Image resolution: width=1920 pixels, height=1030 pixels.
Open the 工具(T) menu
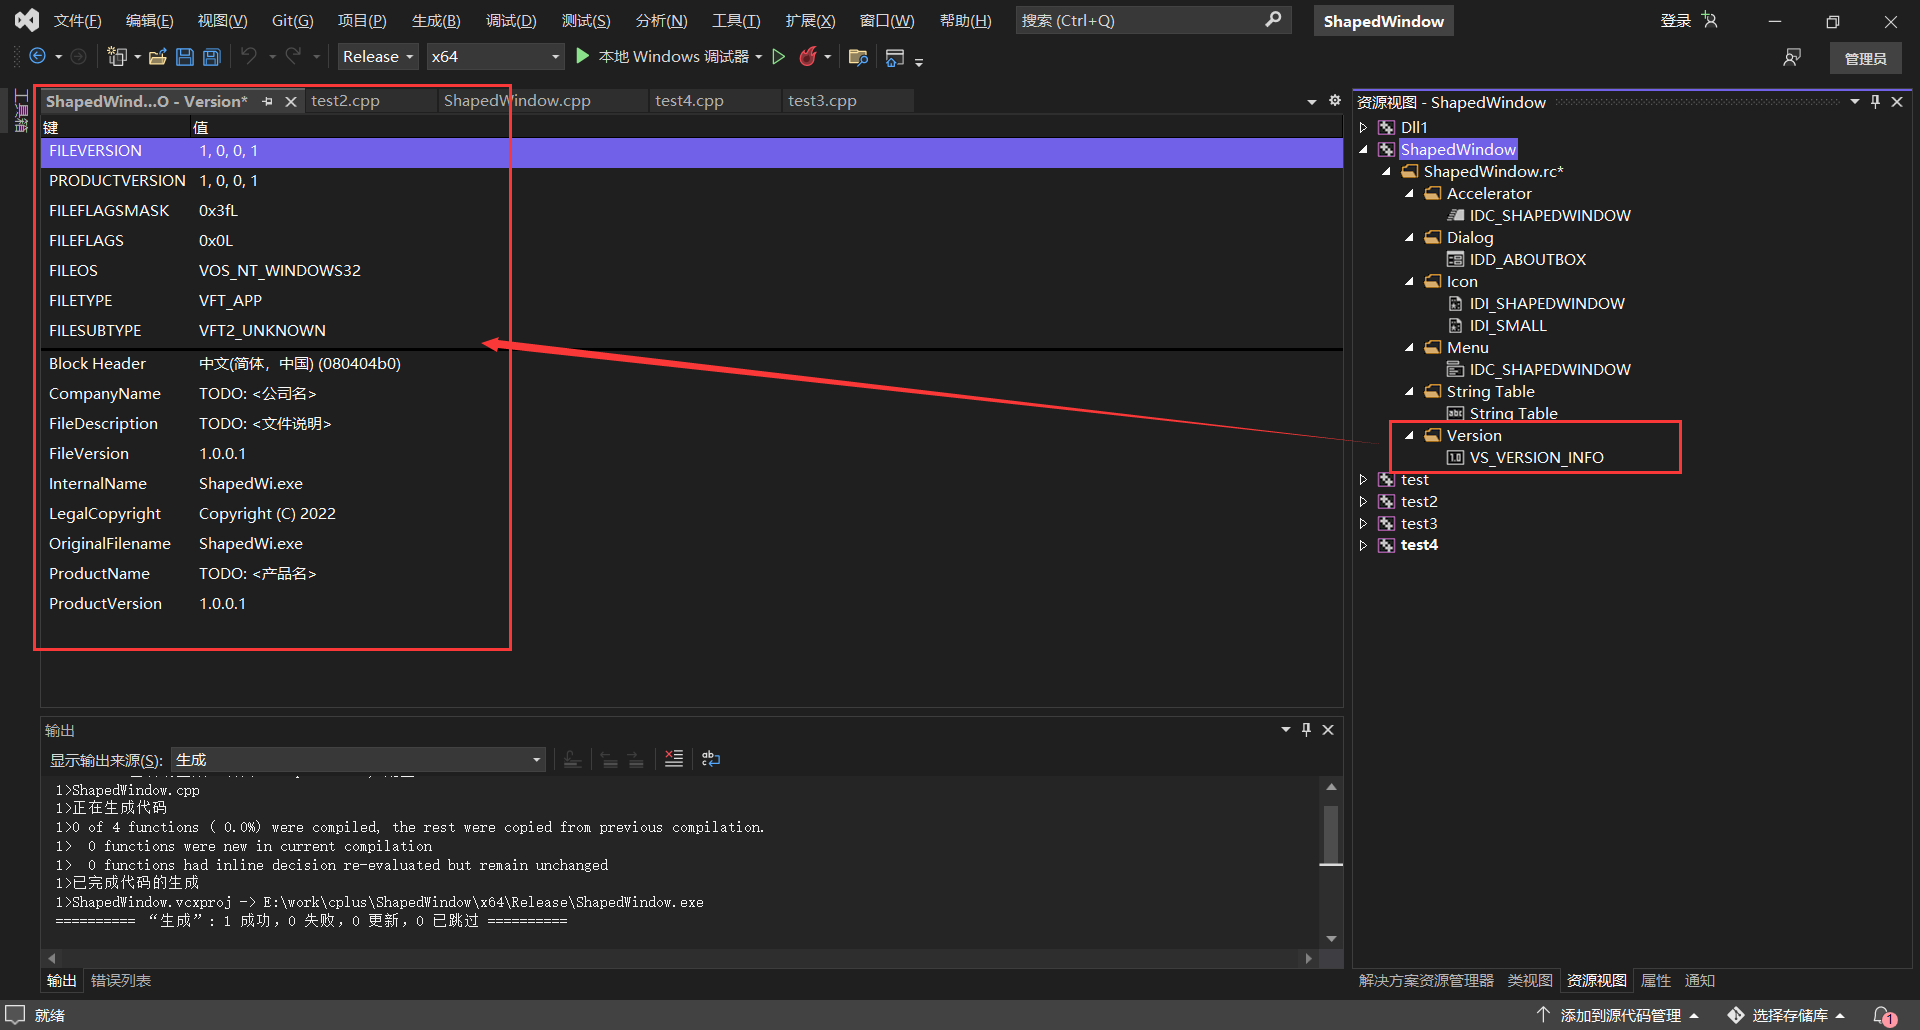(x=736, y=21)
